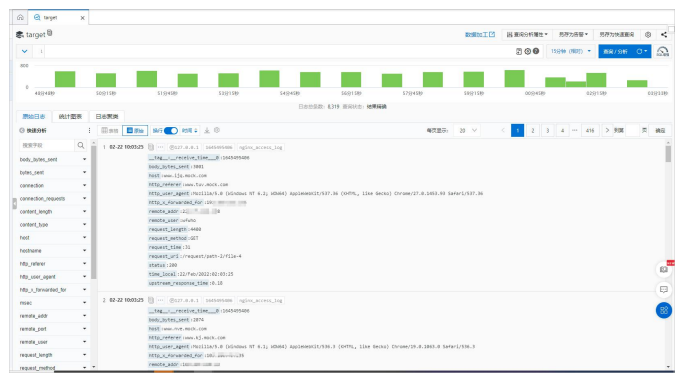Click the help question mark in query bar

pos(536,51)
